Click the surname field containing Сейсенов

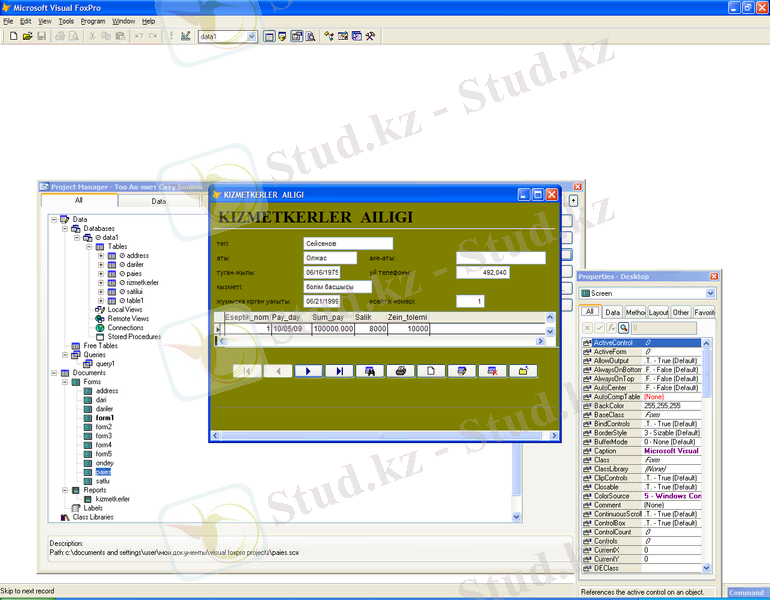pos(348,243)
